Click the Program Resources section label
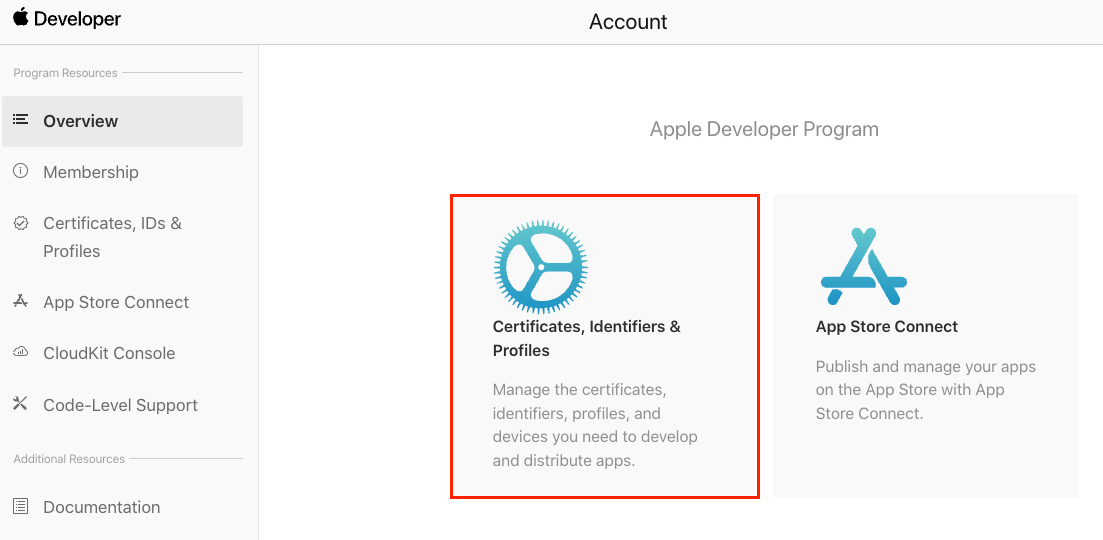Viewport: 1103px width, 540px height. pyautogui.click(x=65, y=73)
